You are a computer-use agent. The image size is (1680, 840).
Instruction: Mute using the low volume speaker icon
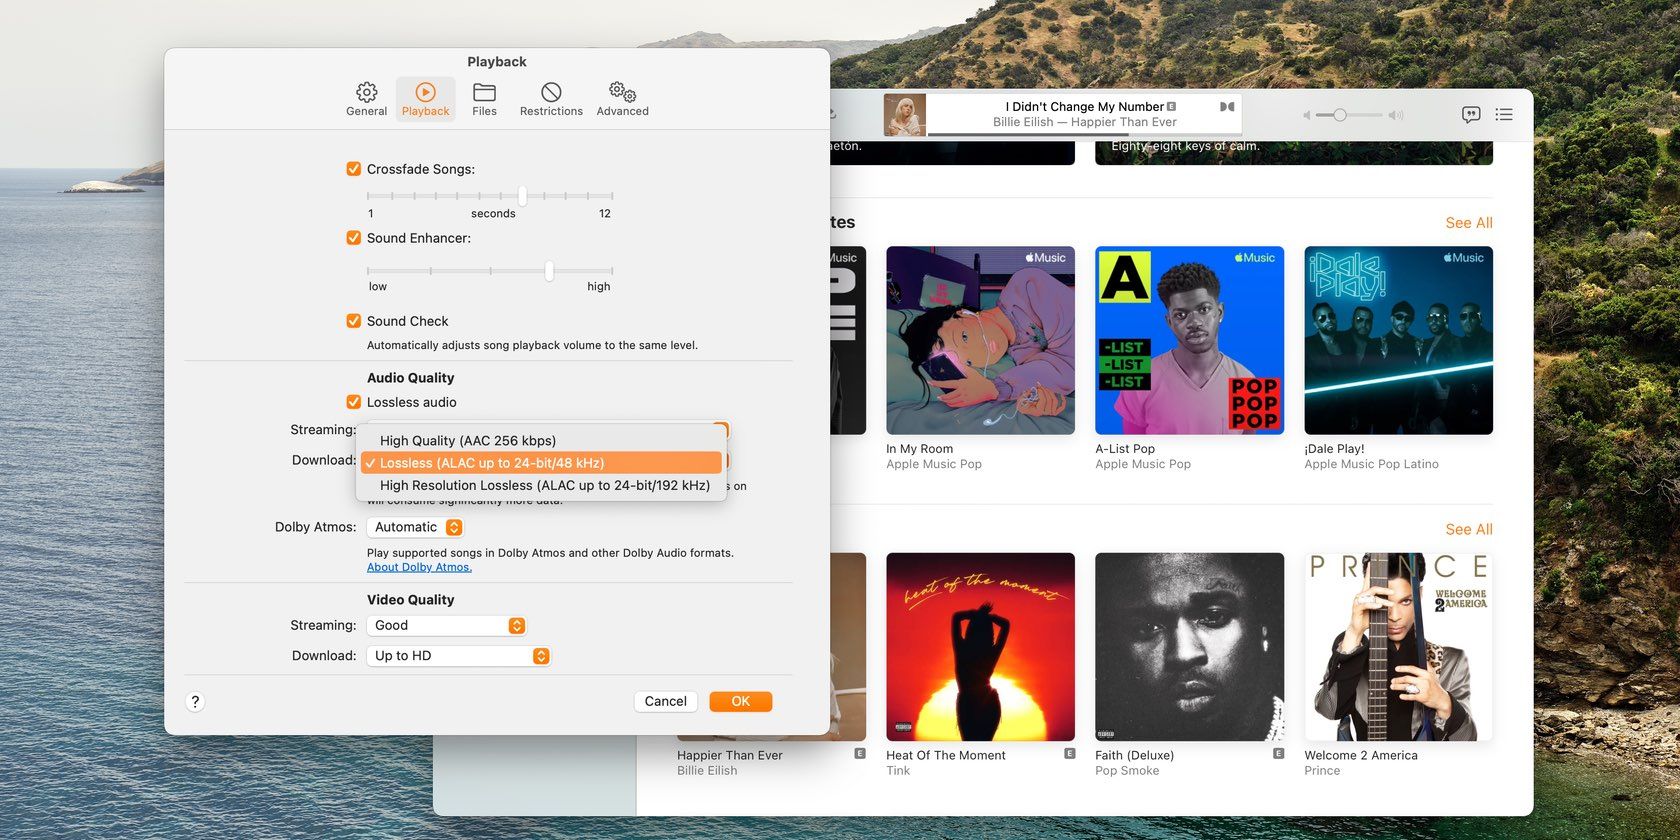point(1306,115)
